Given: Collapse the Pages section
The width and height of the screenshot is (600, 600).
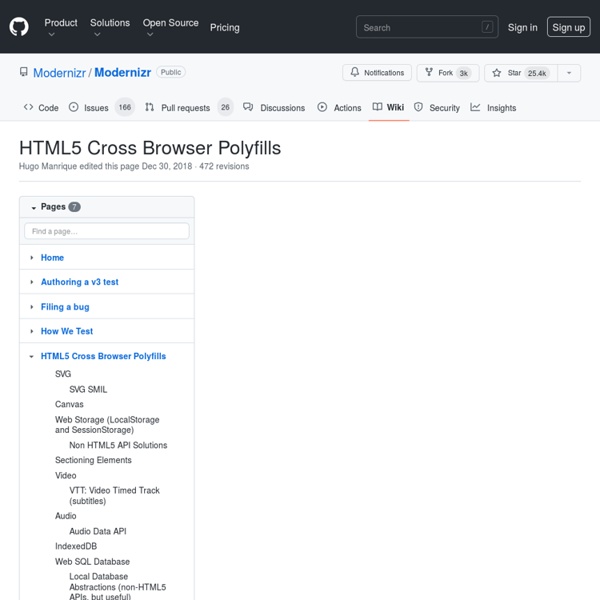Looking at the screenshot, I should coord(34,207).
